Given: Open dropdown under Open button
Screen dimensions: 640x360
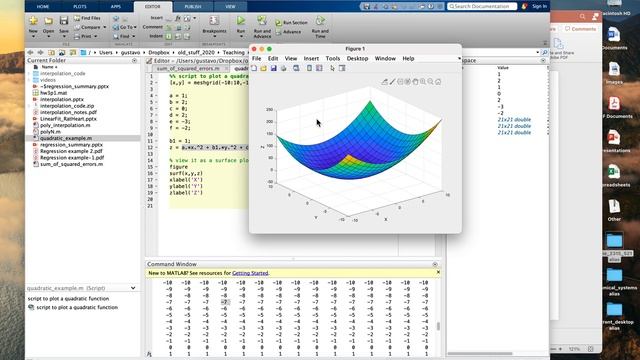Looking at the screenshot, I should (49, 37).
